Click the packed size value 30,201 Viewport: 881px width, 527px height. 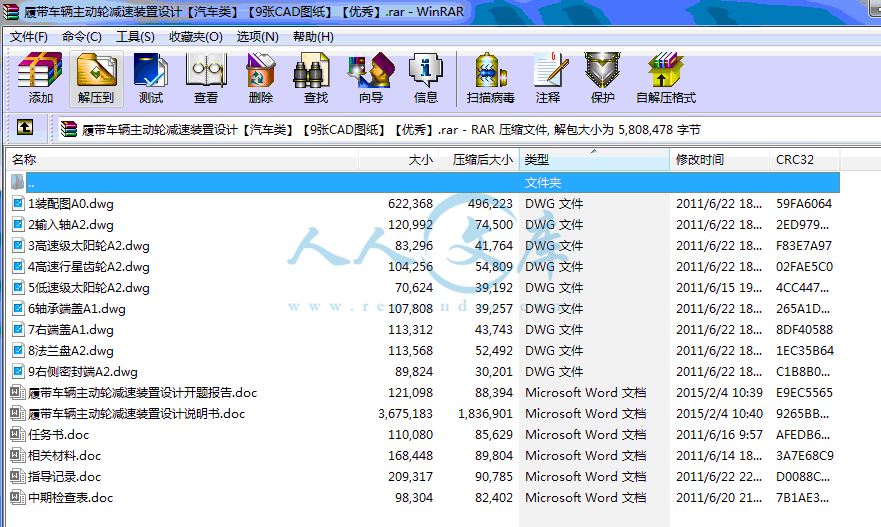pos(494,372)
